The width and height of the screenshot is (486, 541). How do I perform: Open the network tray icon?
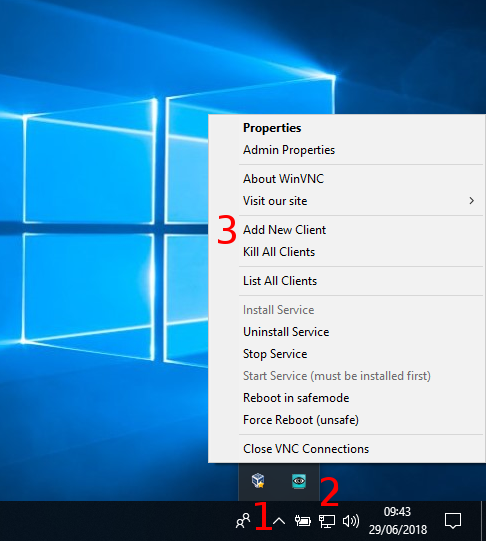[327, 521]
